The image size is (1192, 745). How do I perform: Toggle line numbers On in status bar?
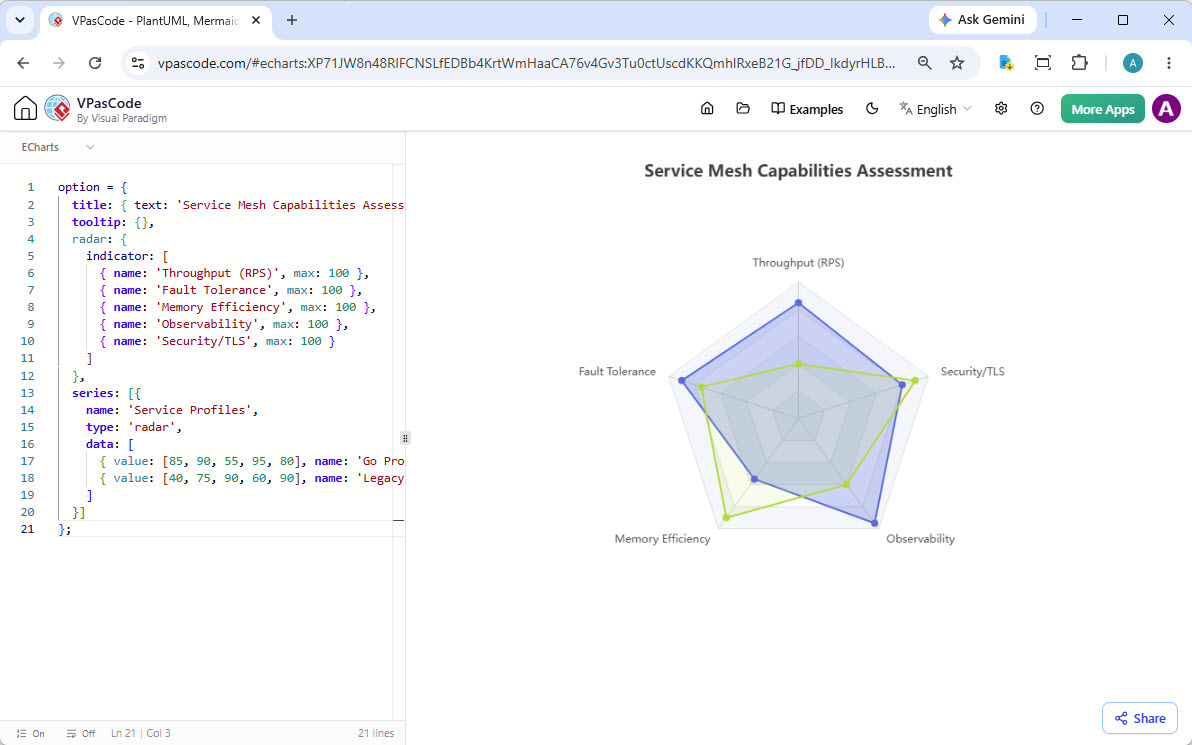[30, 734]
